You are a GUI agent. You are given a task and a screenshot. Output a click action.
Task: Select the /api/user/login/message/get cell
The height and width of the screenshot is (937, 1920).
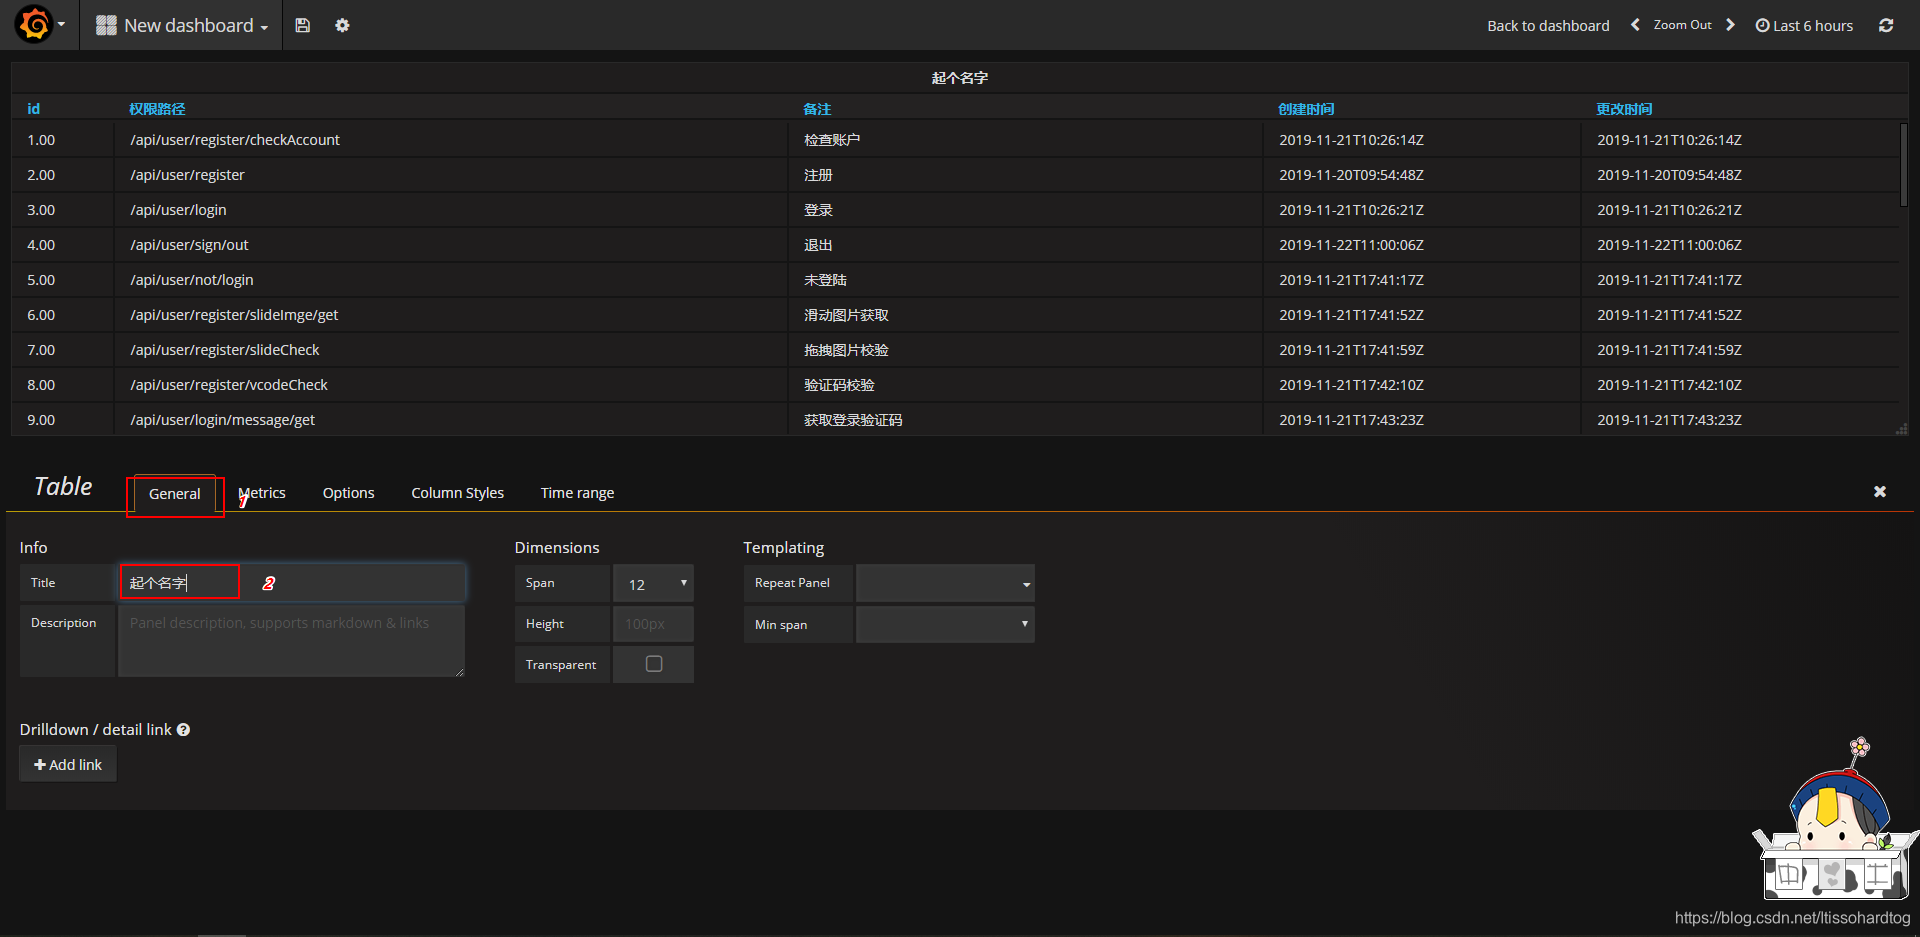[x=451, y=420]
